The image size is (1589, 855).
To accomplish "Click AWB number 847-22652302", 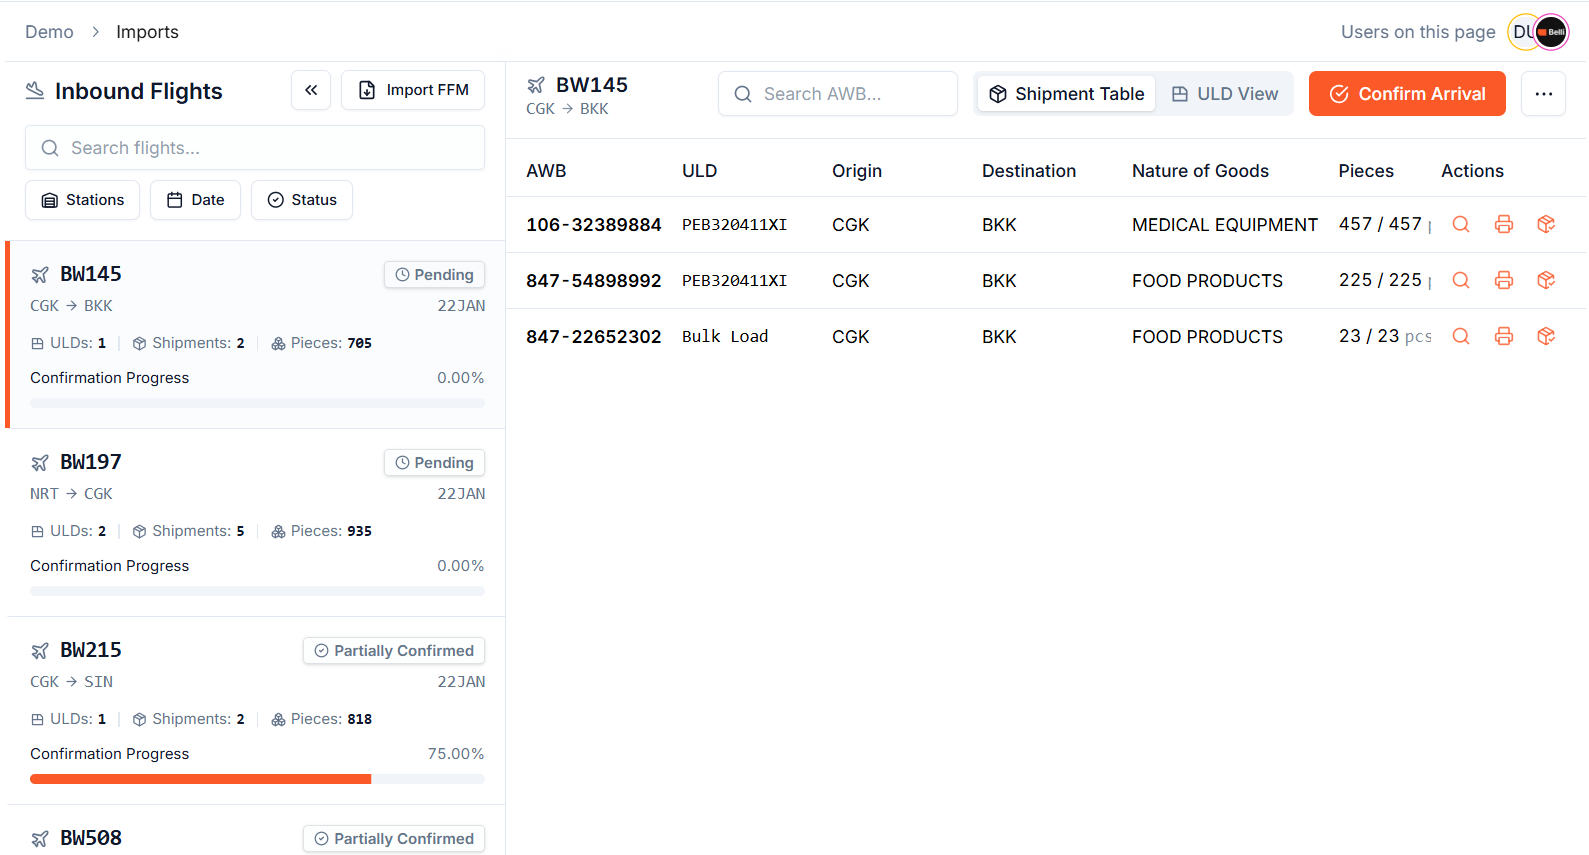I will (x=594, y=337).
